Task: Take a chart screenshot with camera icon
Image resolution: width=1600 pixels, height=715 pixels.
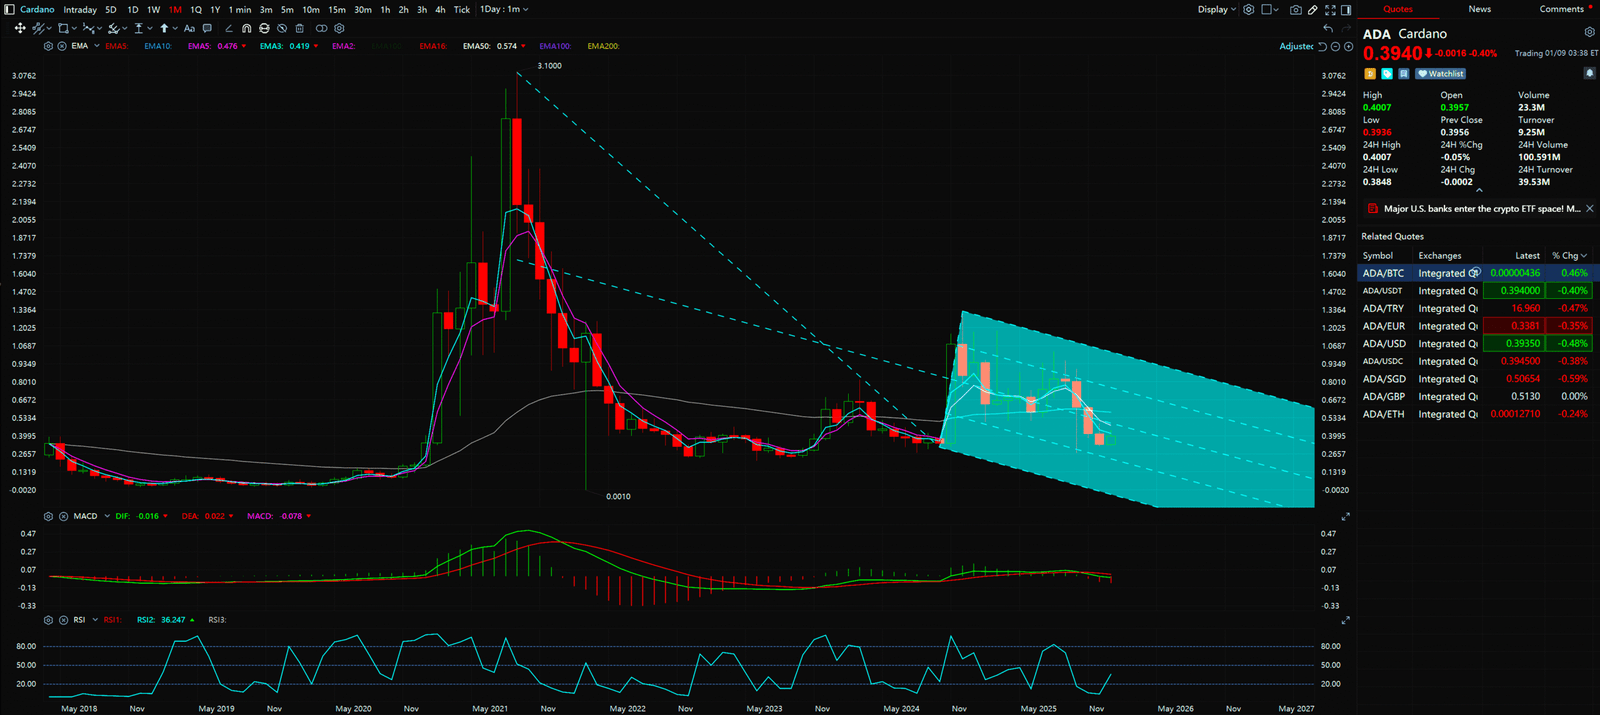Action: pos(1295,10)
